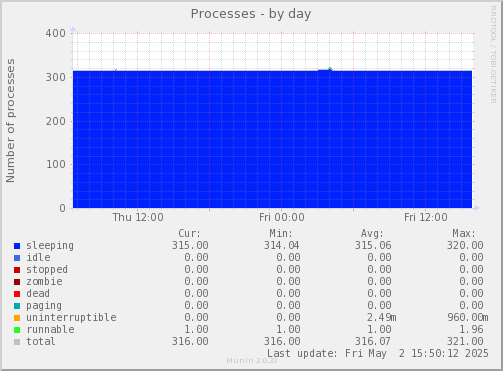Click uninterruptible max value 960.00m

[468, 317]
